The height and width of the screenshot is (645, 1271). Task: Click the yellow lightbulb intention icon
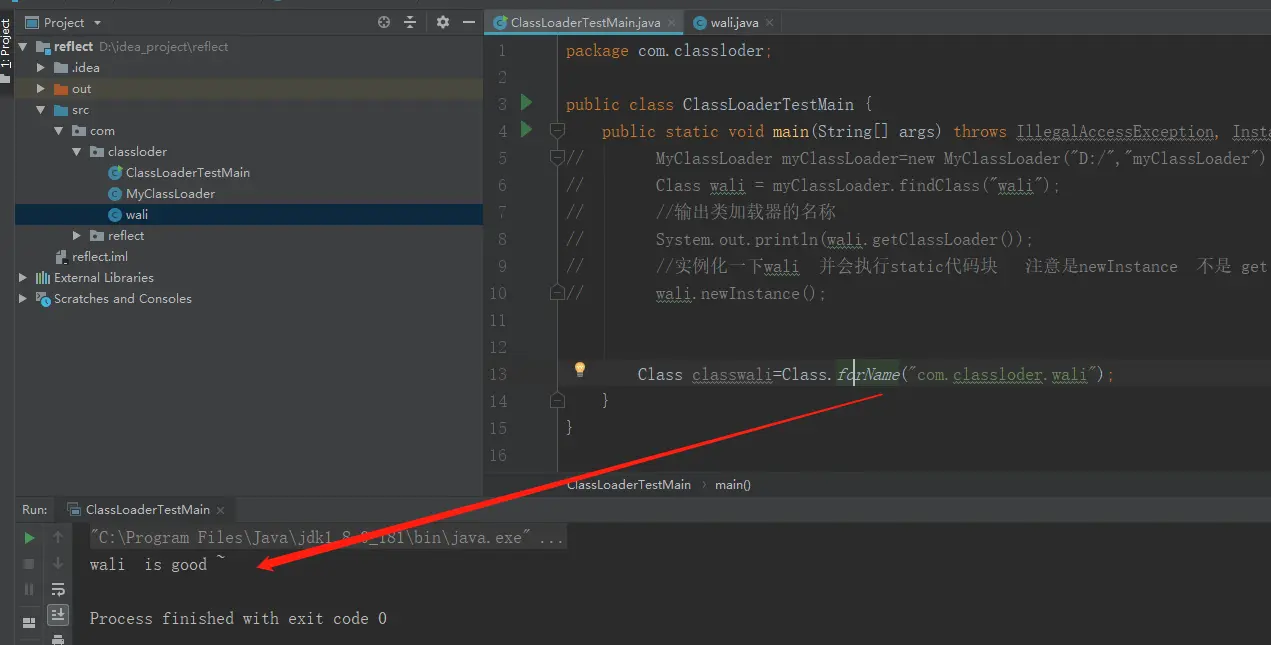tap(579, 370)
